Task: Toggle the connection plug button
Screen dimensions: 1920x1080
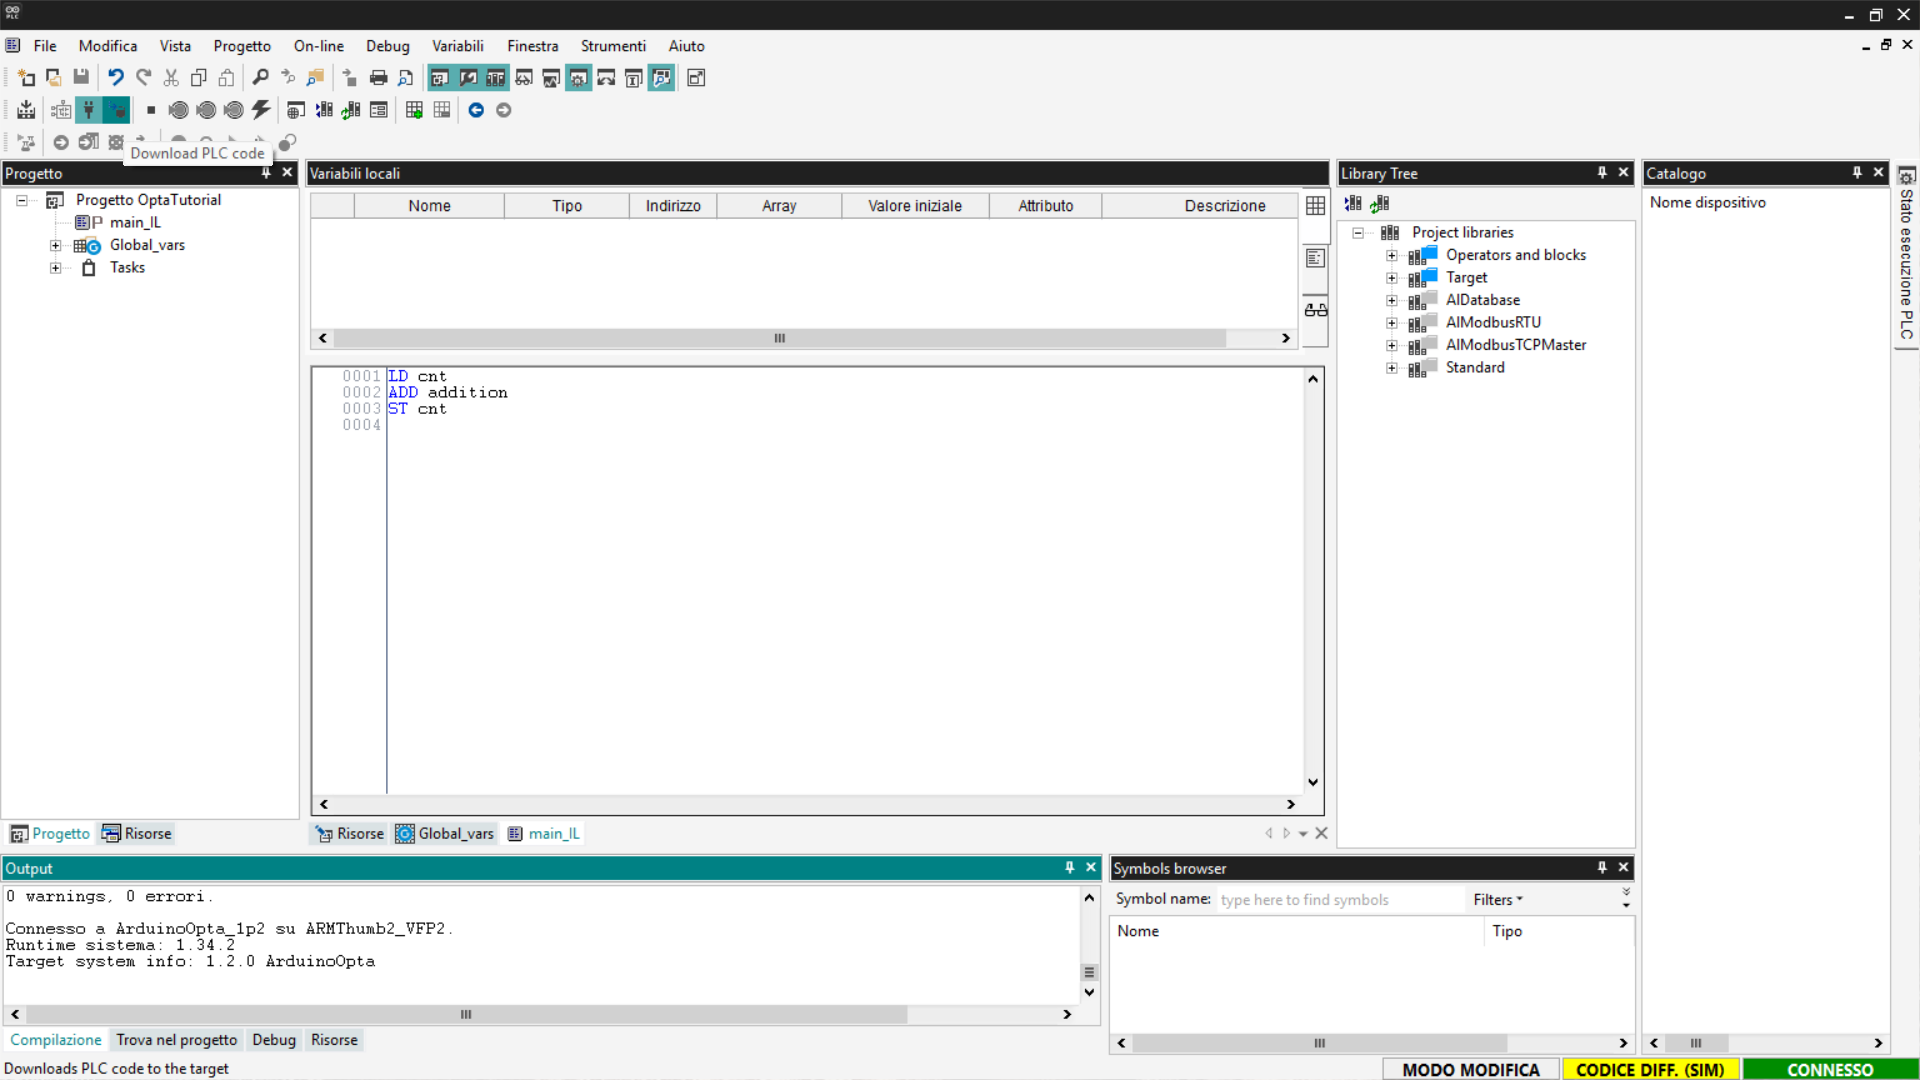Action: [x=89, y=110]
